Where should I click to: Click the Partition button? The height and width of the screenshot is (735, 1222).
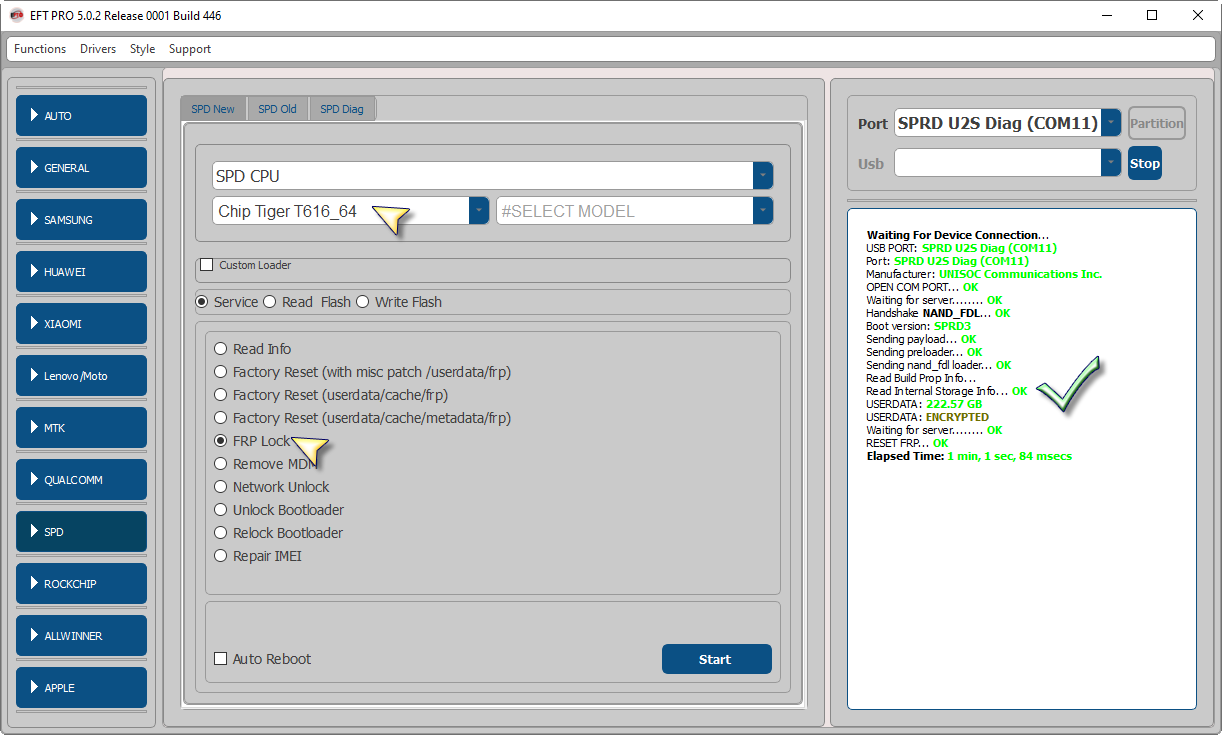point(1157,123)
